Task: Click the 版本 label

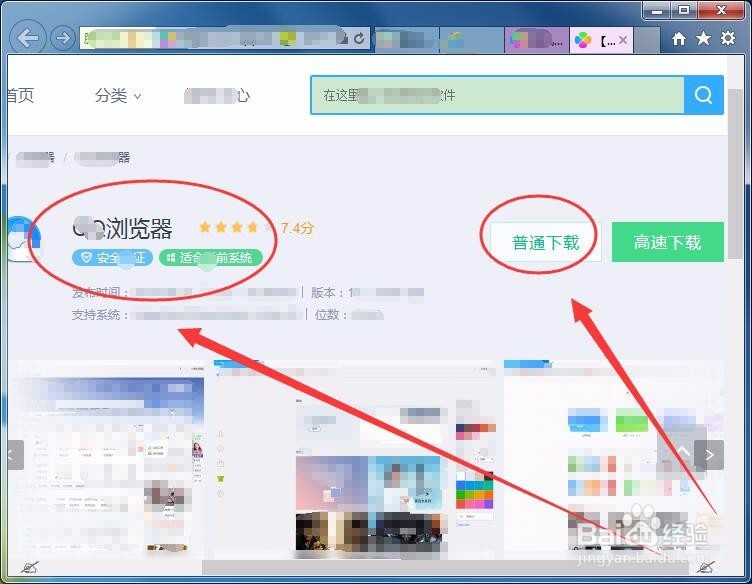Action: click(327, 292)
